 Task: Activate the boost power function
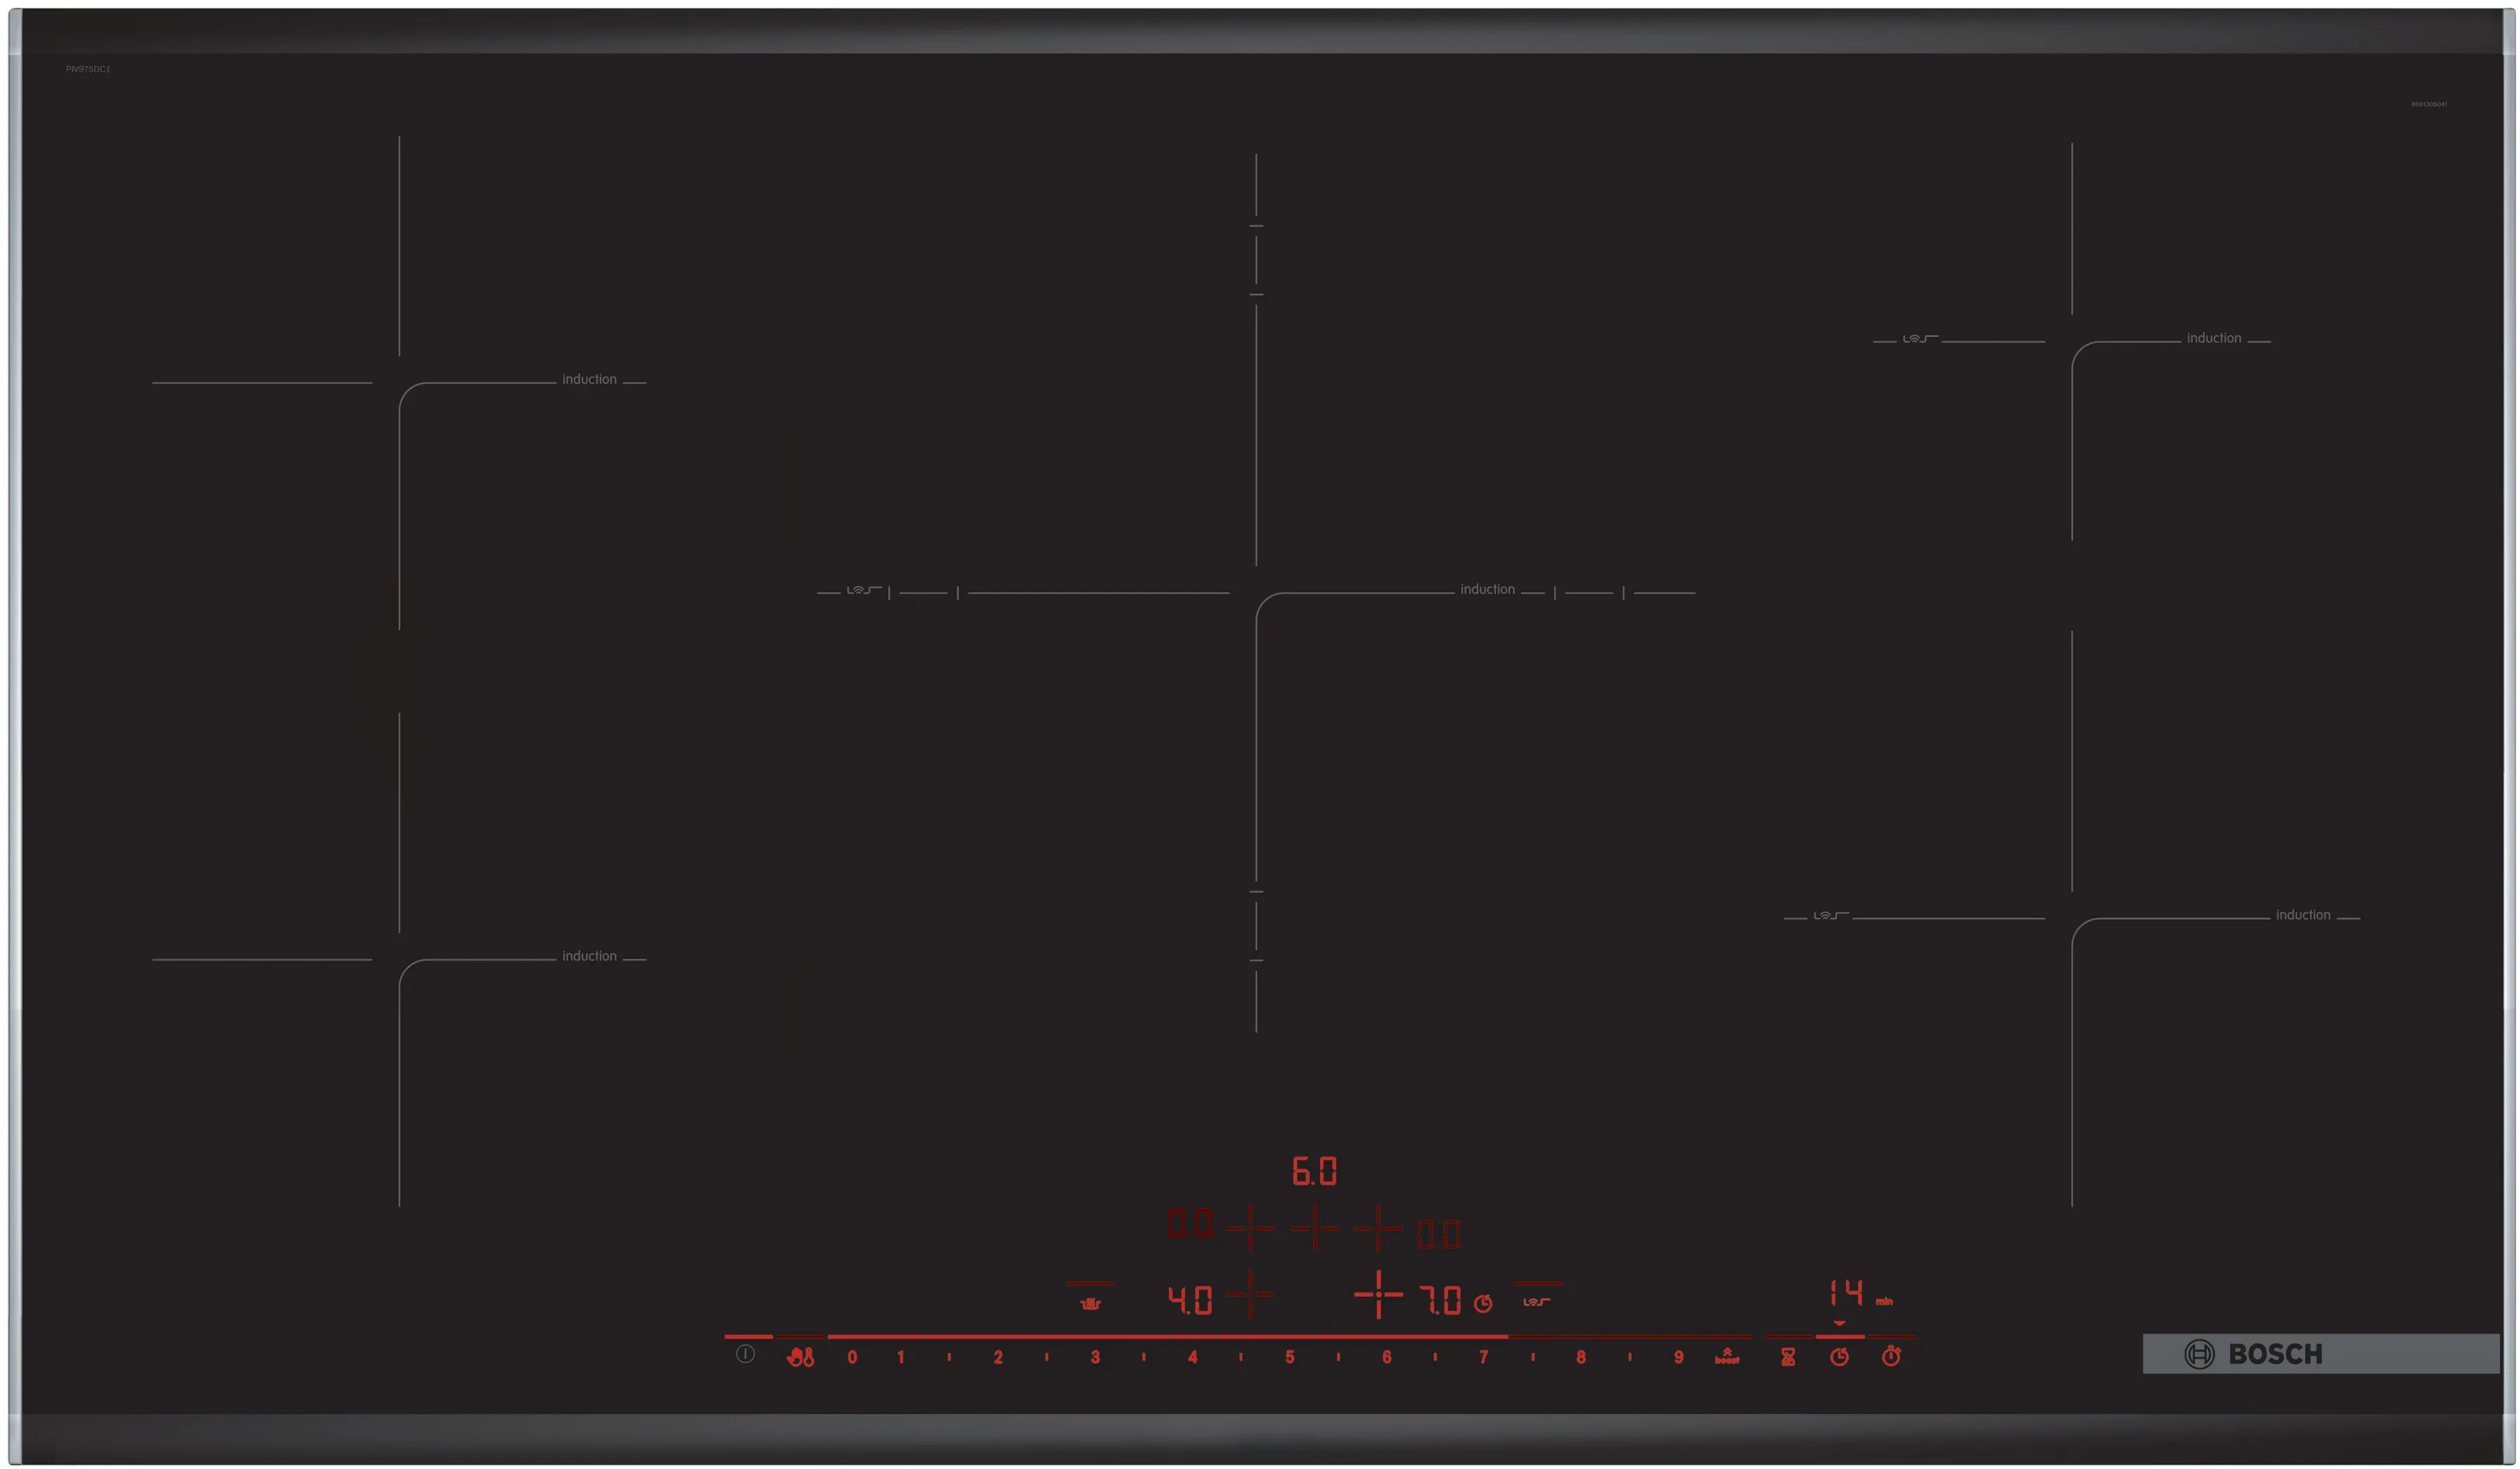tap(1727, 1356)
